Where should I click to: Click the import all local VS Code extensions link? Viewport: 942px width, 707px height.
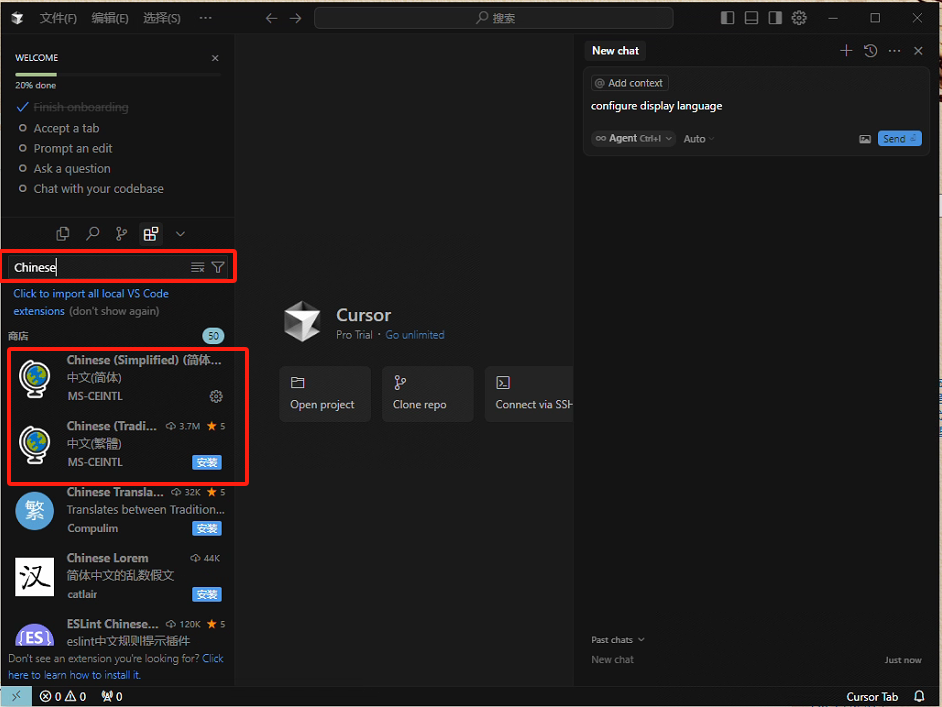pos(91,302)
